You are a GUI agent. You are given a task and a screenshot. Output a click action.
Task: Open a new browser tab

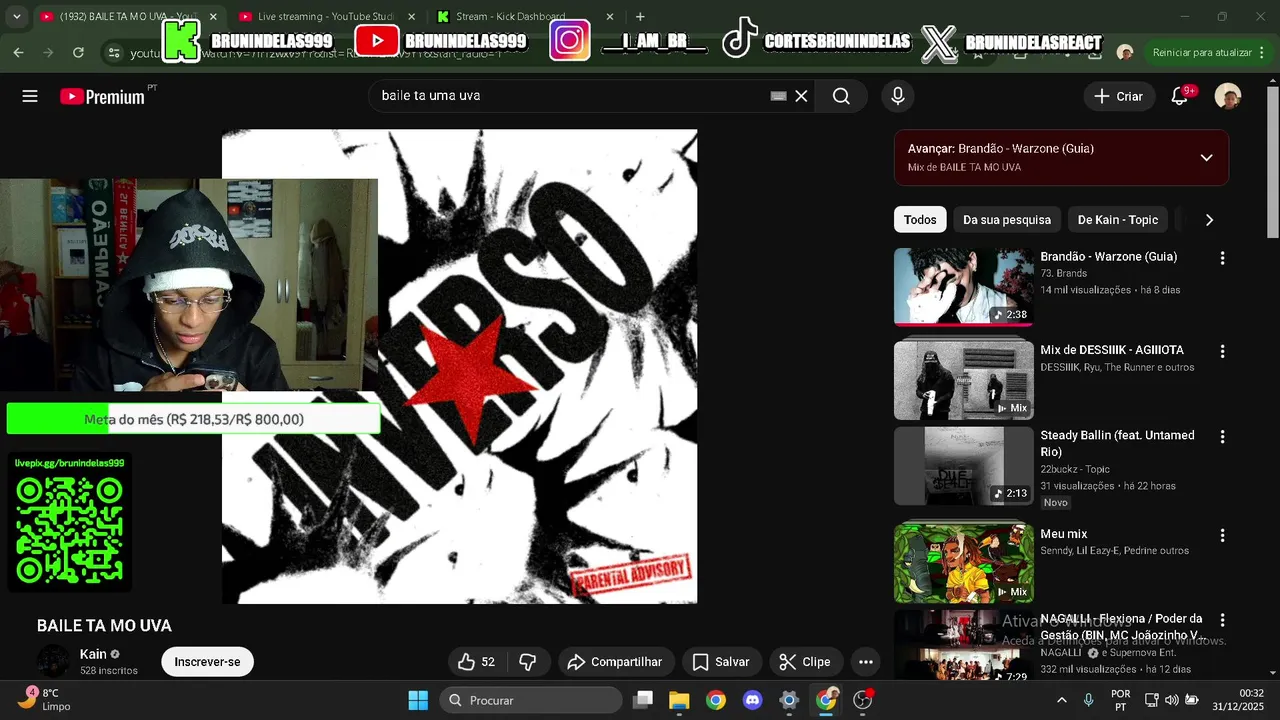640,16
